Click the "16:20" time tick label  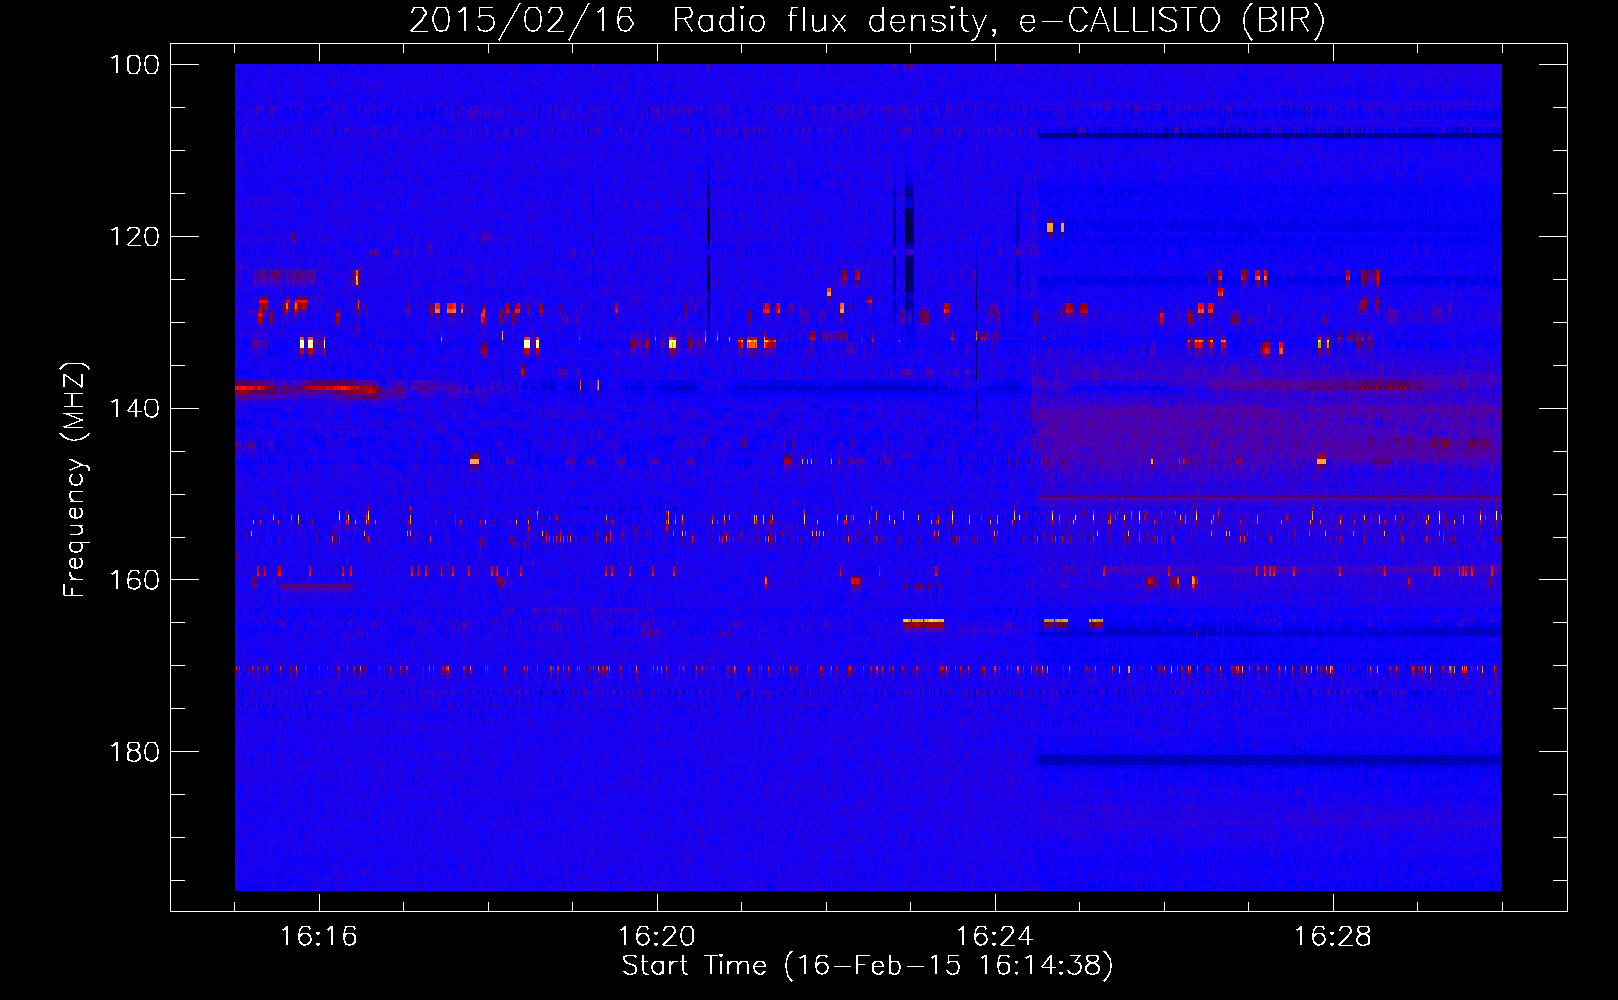pyautogui.click(x=657, y=937)
